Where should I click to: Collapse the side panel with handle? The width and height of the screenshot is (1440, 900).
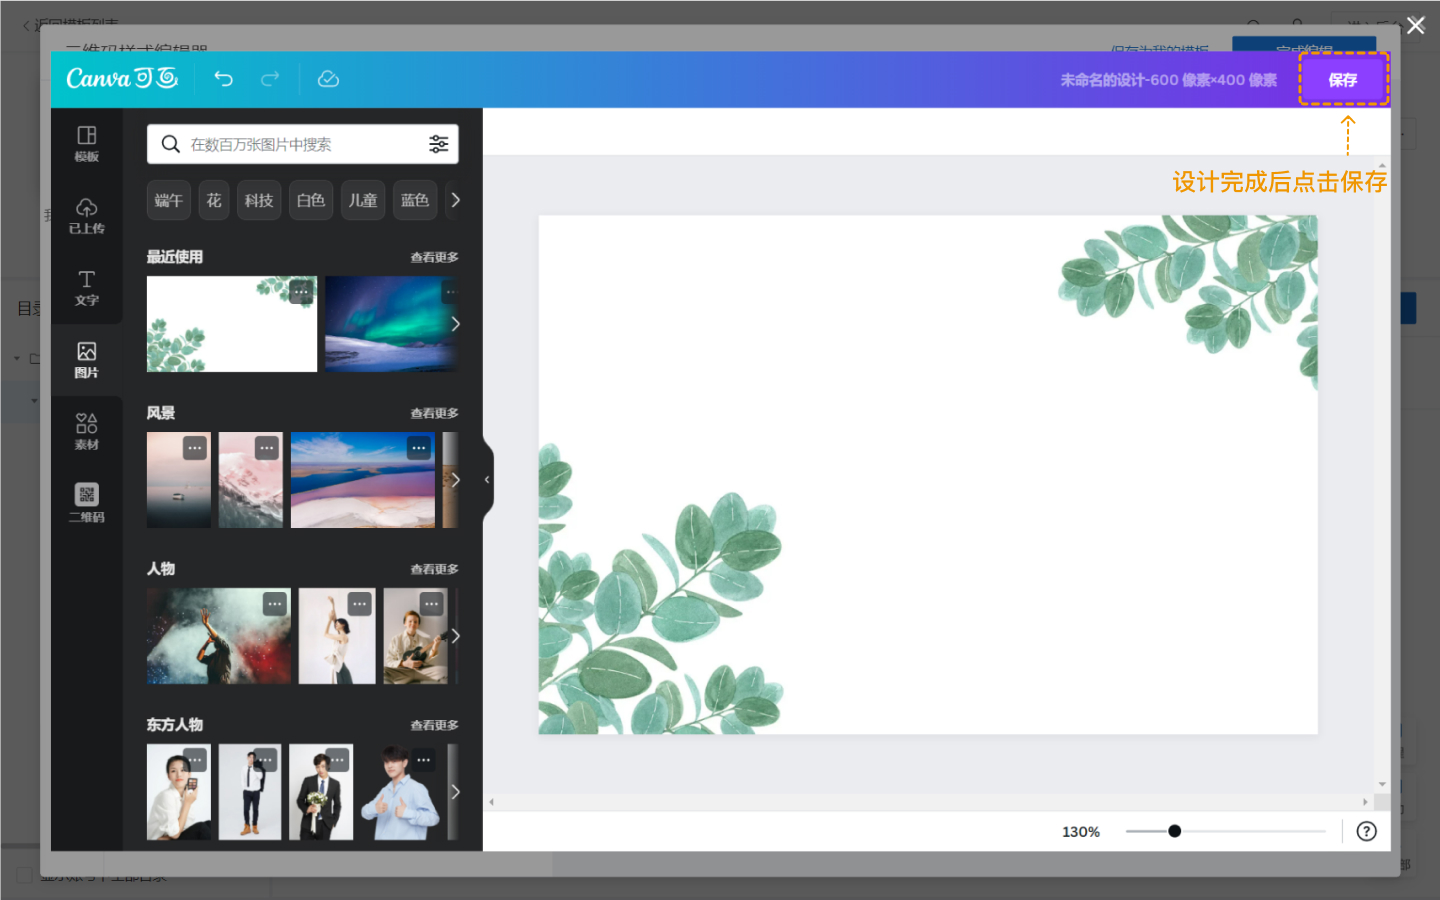487,480
